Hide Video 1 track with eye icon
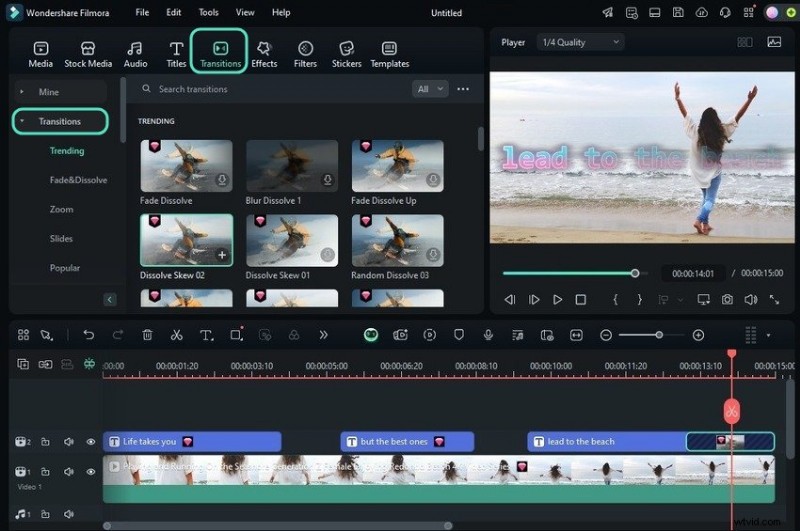Screen dimensions: 800x531 (91, 472)
